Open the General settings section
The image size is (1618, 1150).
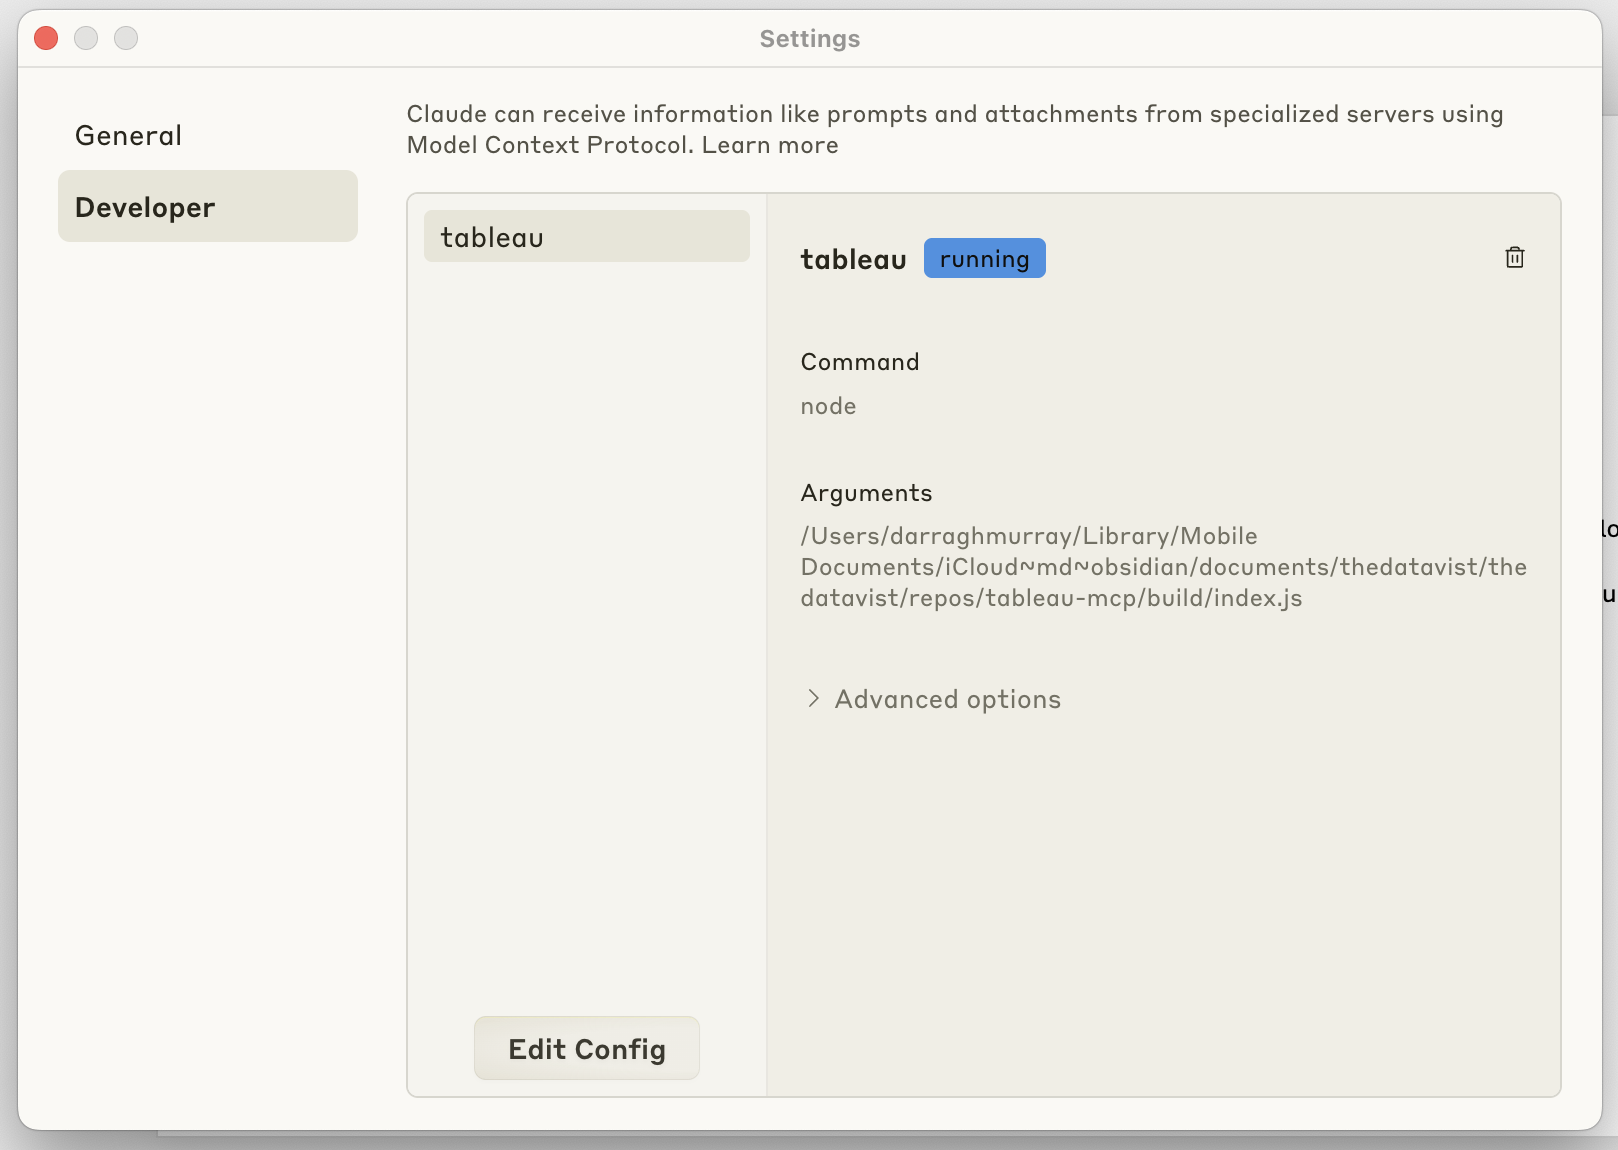[x=129, y=136]
